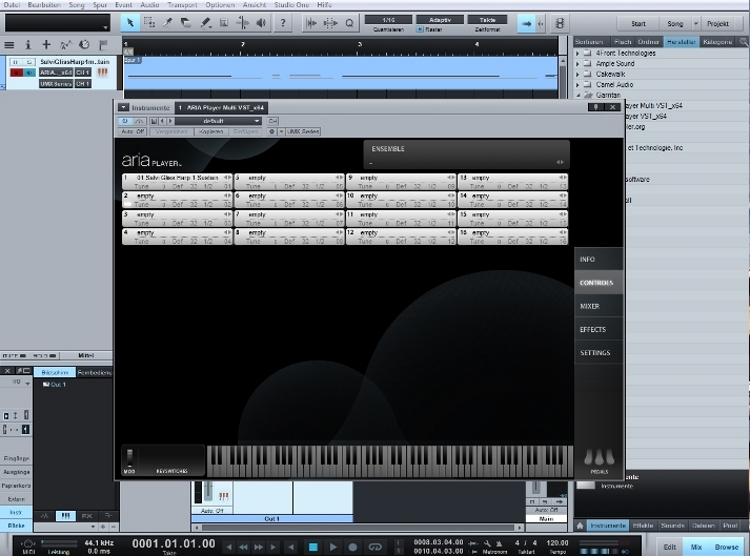Select the Eraser tool
The height and width of the screenshot is (556, 750).
click(x=186, y=22)
